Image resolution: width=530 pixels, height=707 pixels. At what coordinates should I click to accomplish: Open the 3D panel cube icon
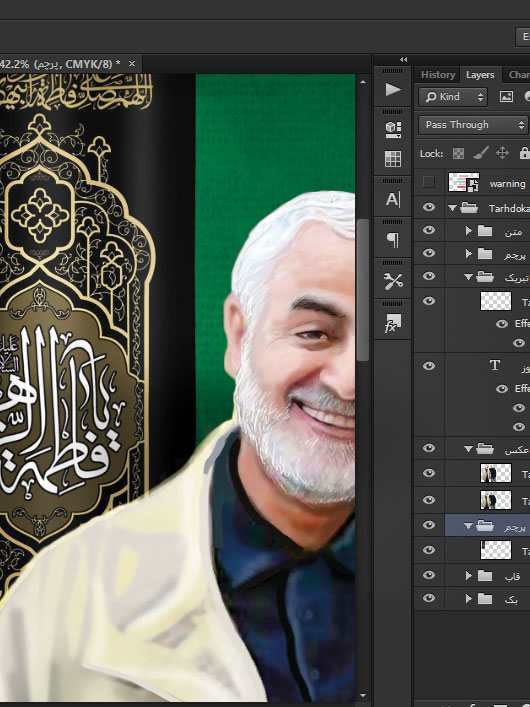393,130
